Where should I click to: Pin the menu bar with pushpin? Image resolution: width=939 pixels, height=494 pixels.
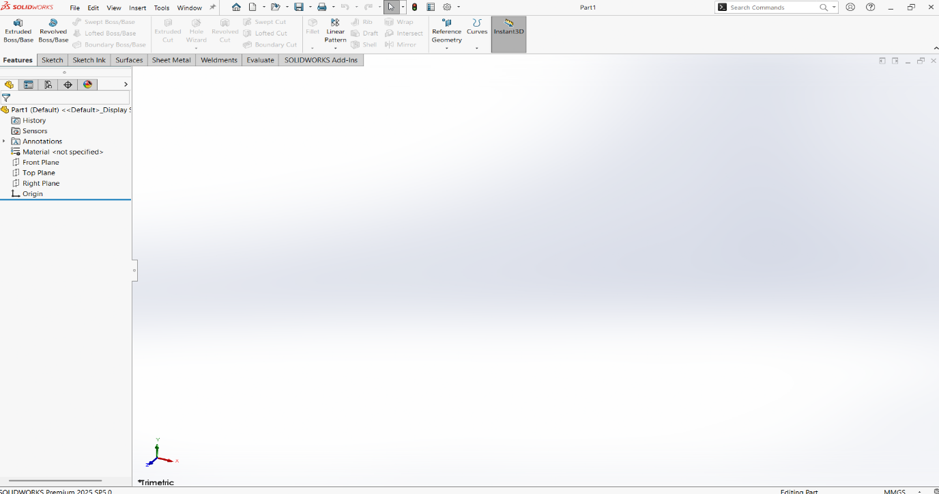click(212, 7)
